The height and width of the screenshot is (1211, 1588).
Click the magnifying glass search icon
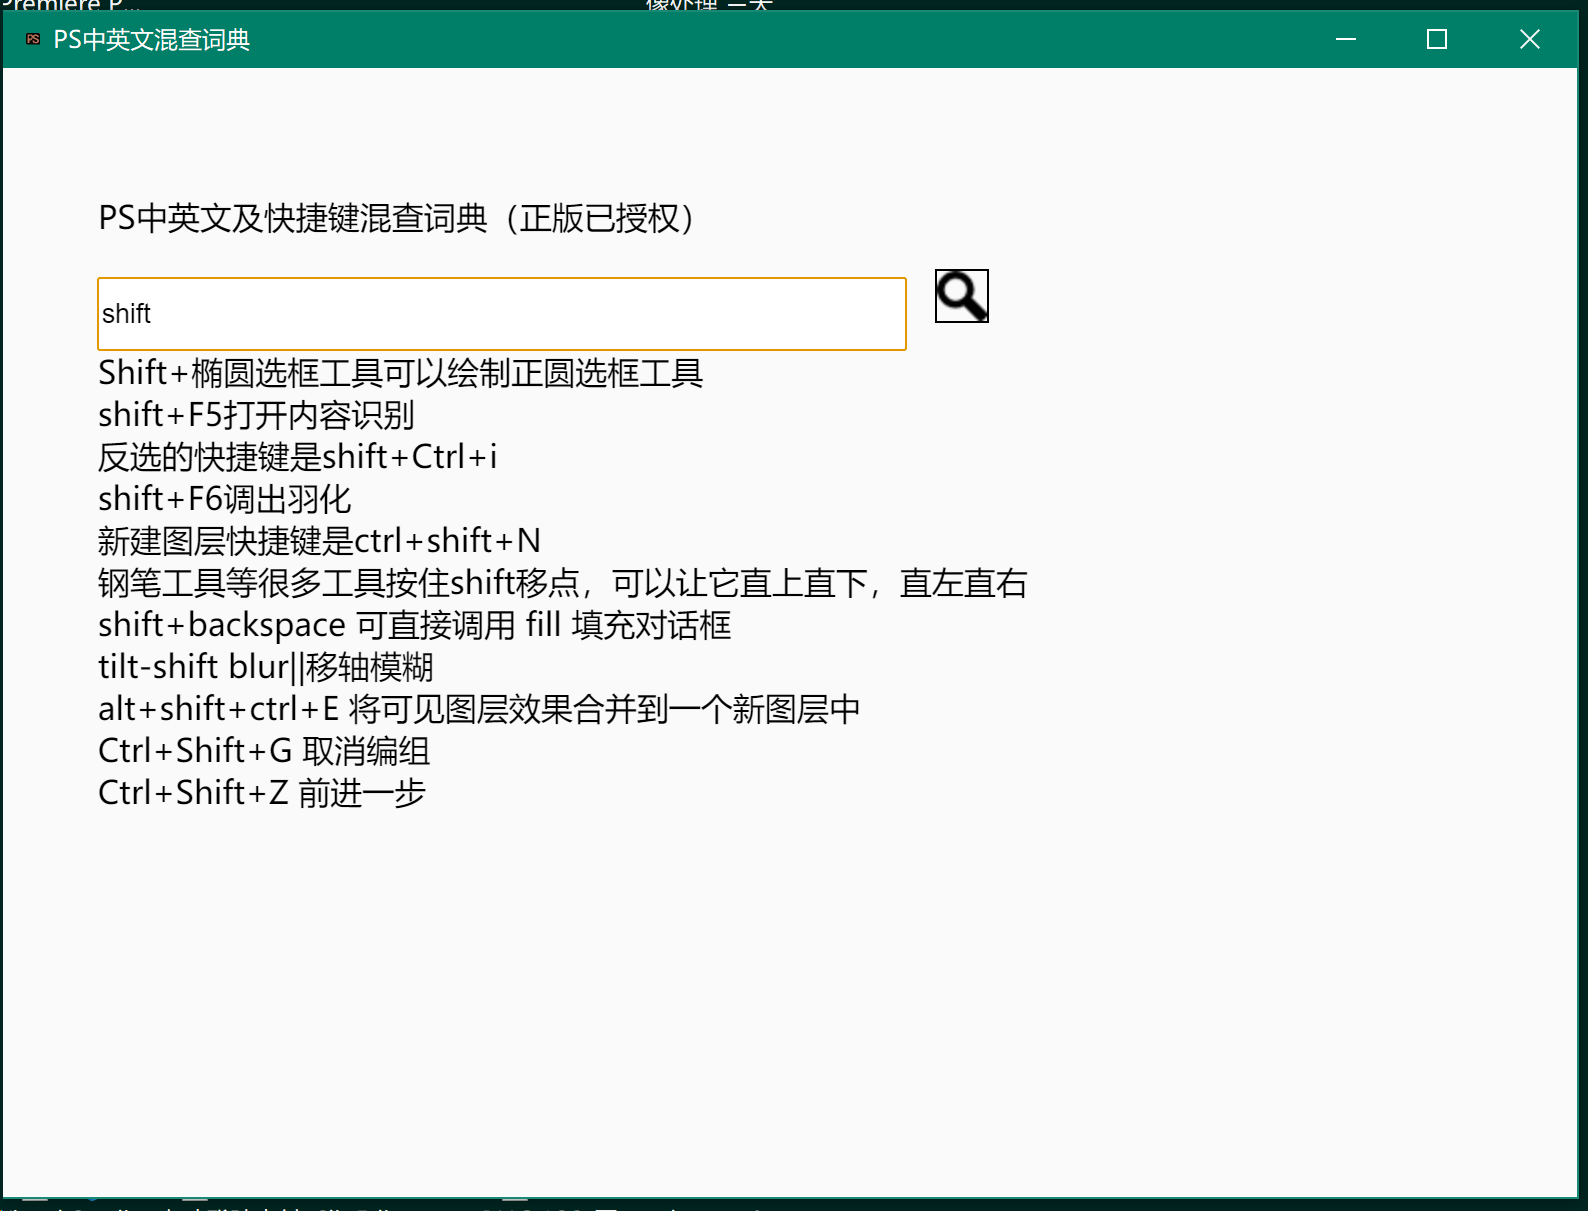point(961,296)
